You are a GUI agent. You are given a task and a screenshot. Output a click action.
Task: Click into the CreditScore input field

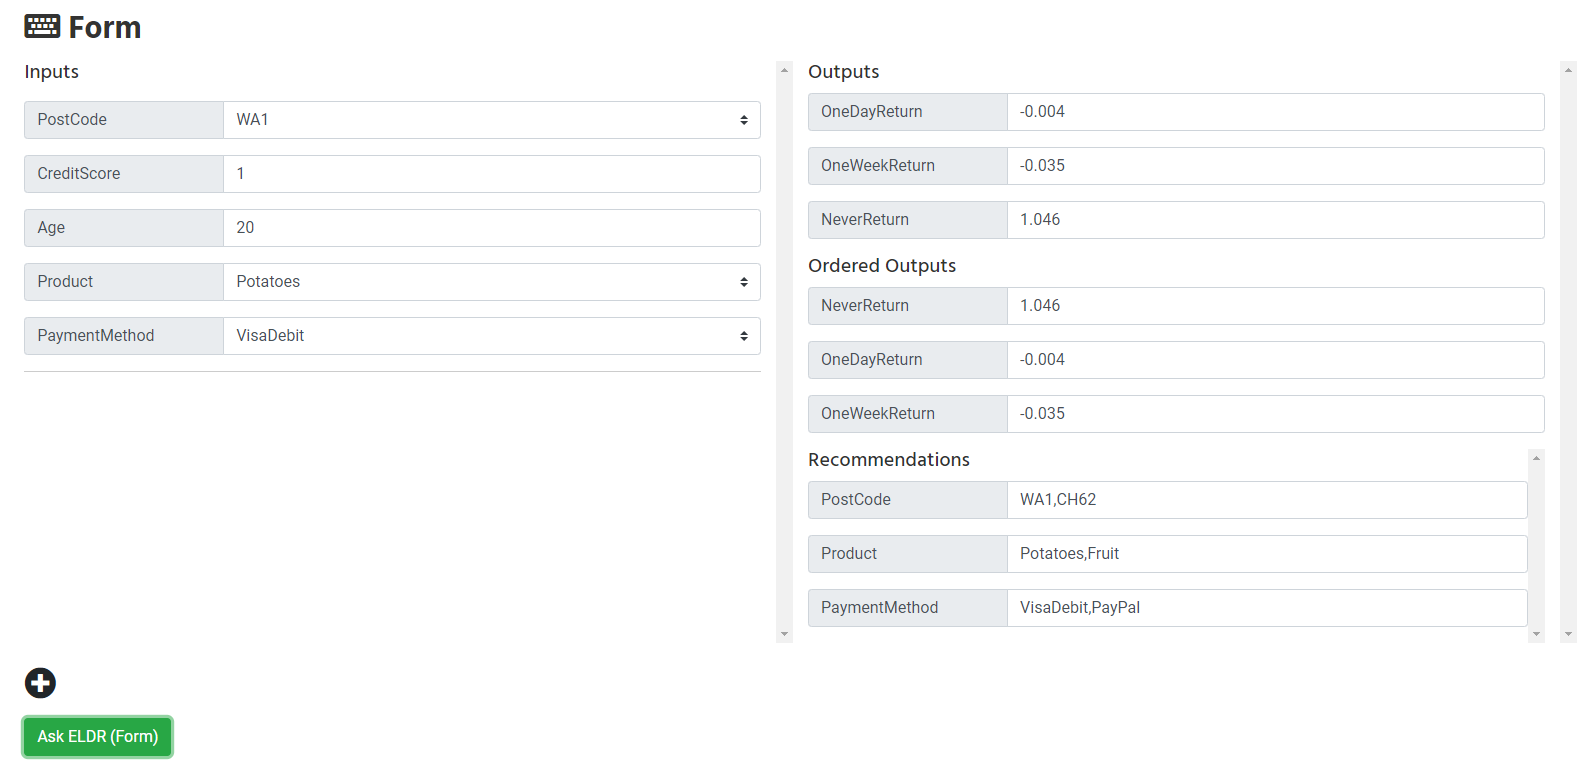tap(491, 174)
